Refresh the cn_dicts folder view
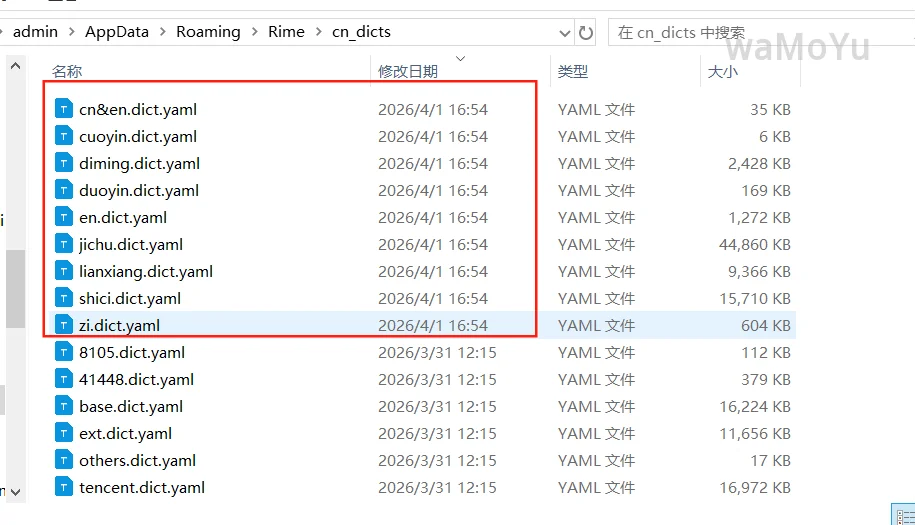This screenshot has height=526, width=916. 586,32
